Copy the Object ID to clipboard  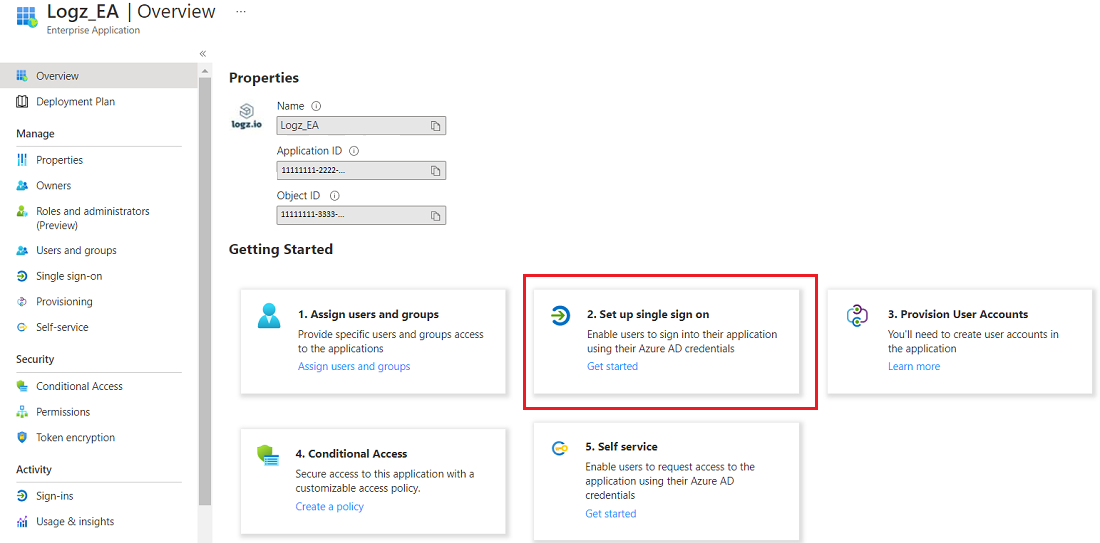pos(436,215)
